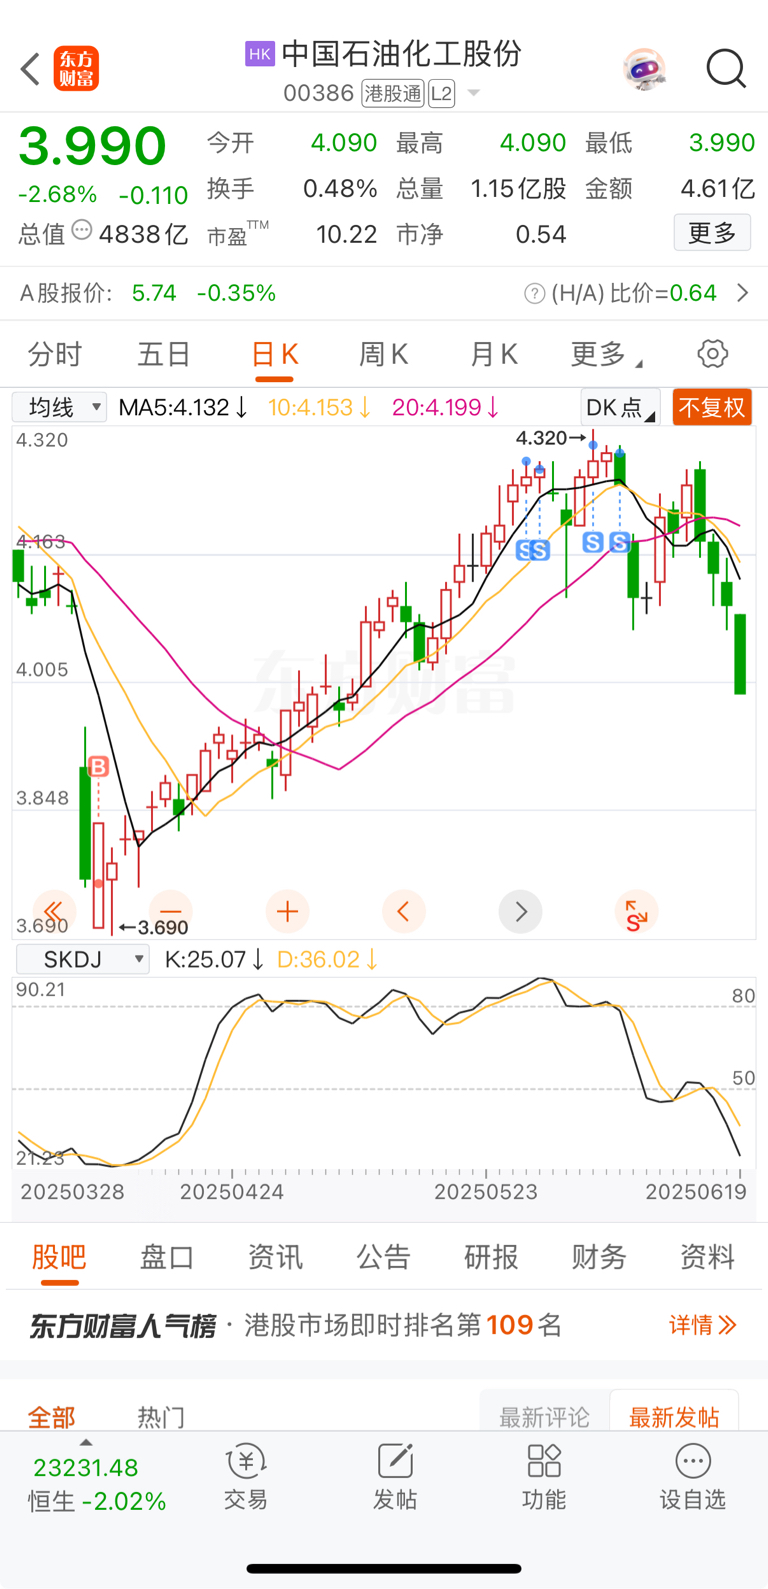Viewport: 768px width, 1589px height.
Task: Move chart left with arrow button
Action: point(404,911)
